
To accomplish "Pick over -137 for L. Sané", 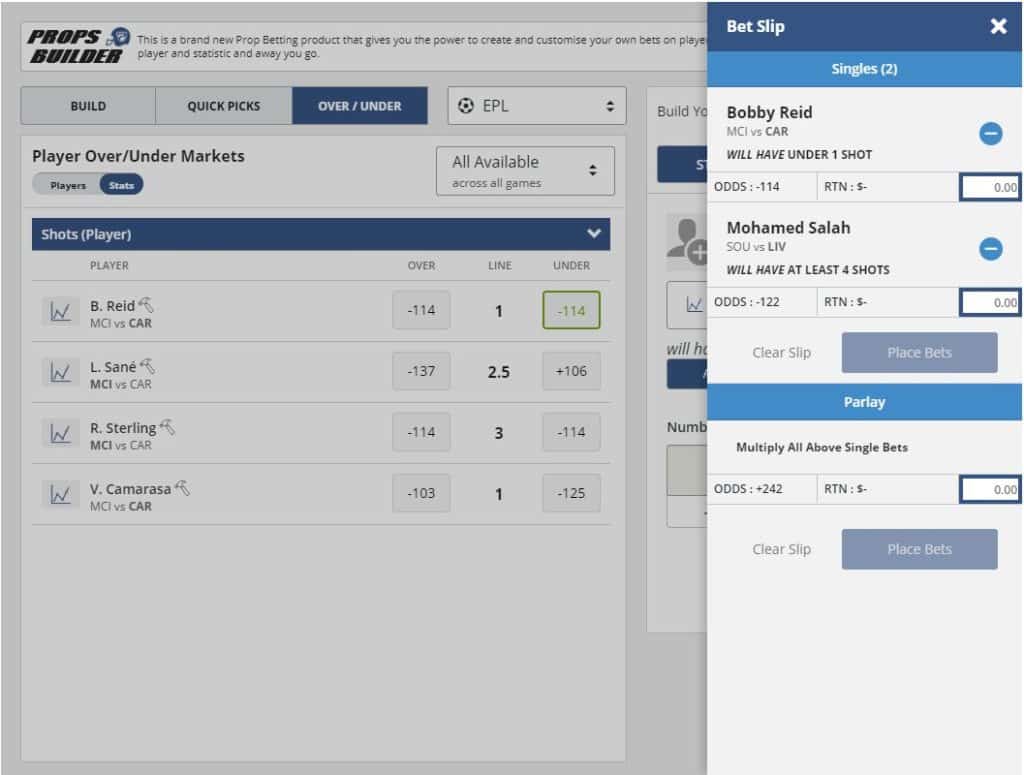I will tap(421, 371).
